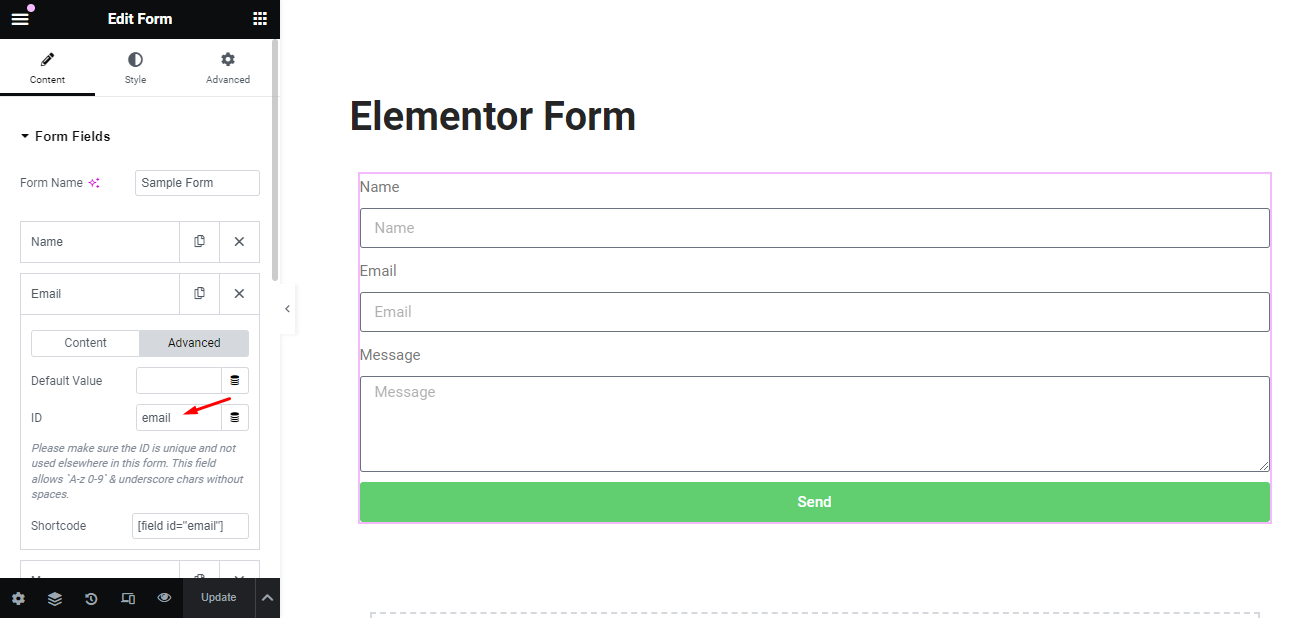This screenshot has width=1311, height=618.
Task: Open responsive mode icon
Action: (x=128, y=599)
